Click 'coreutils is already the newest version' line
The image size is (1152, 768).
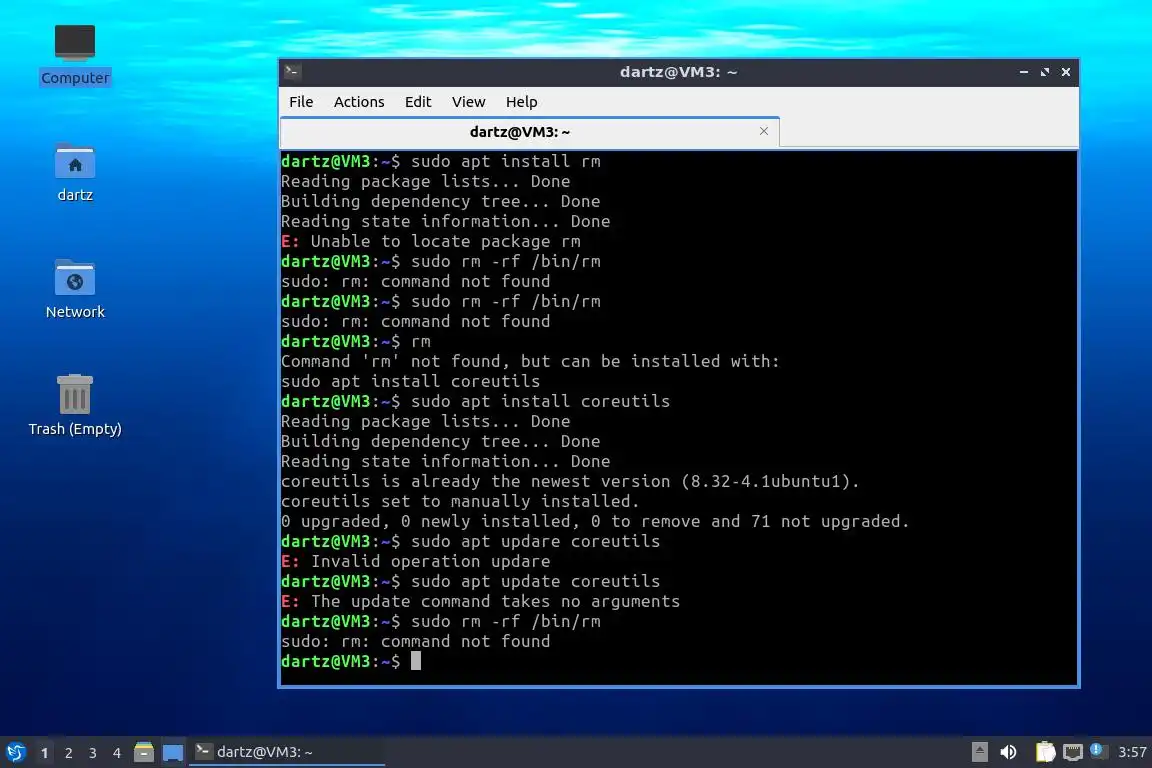click(x=570, y=481)
